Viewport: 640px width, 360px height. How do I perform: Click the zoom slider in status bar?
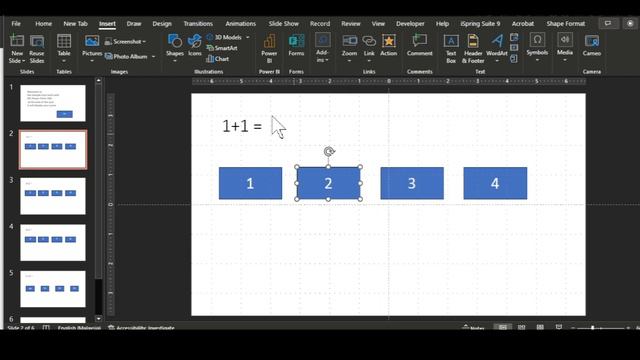[x=600, y=327]
